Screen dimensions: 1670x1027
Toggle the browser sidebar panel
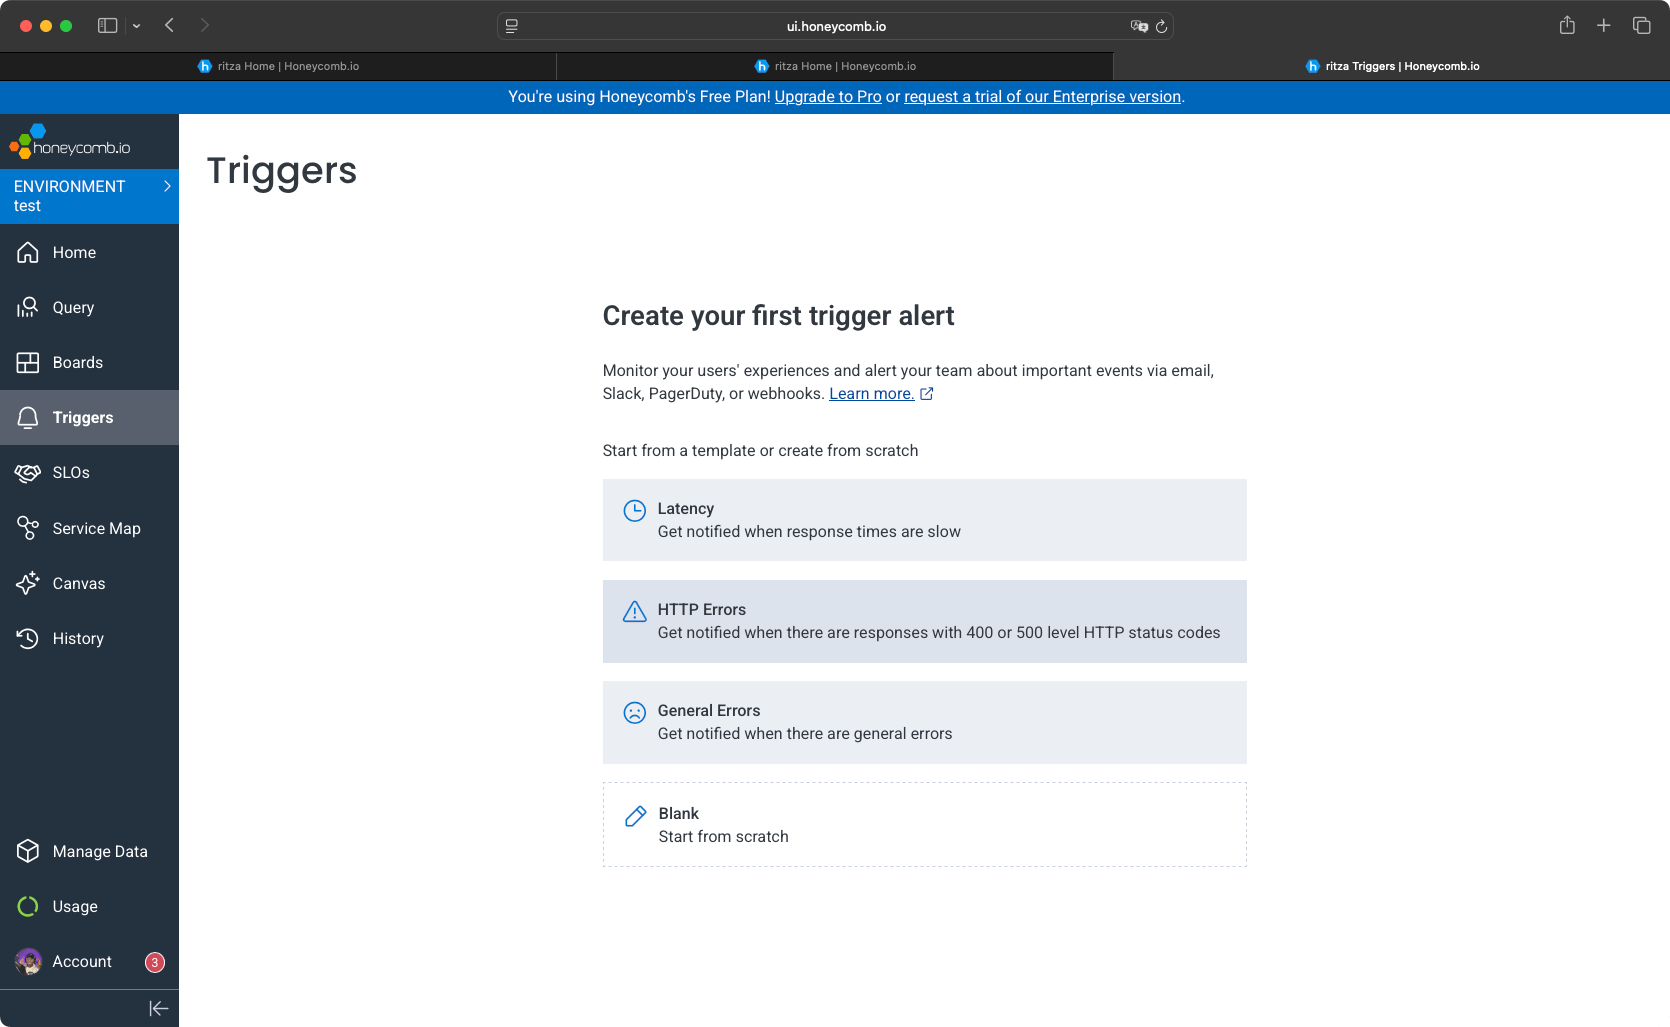coord(107,26)
